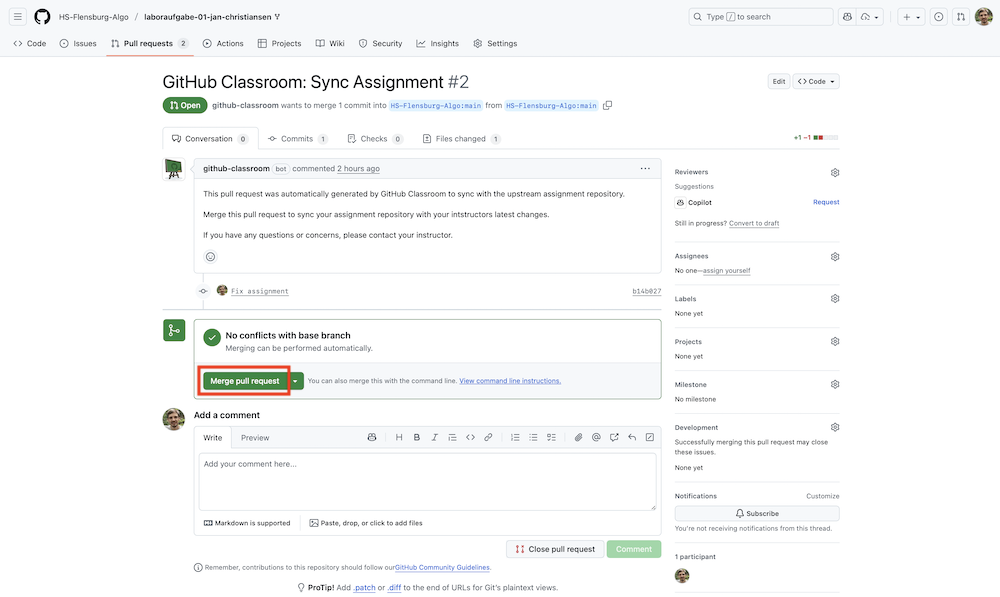
Task: Click the GitHub logo icon
Action: (x=42, y=17)
